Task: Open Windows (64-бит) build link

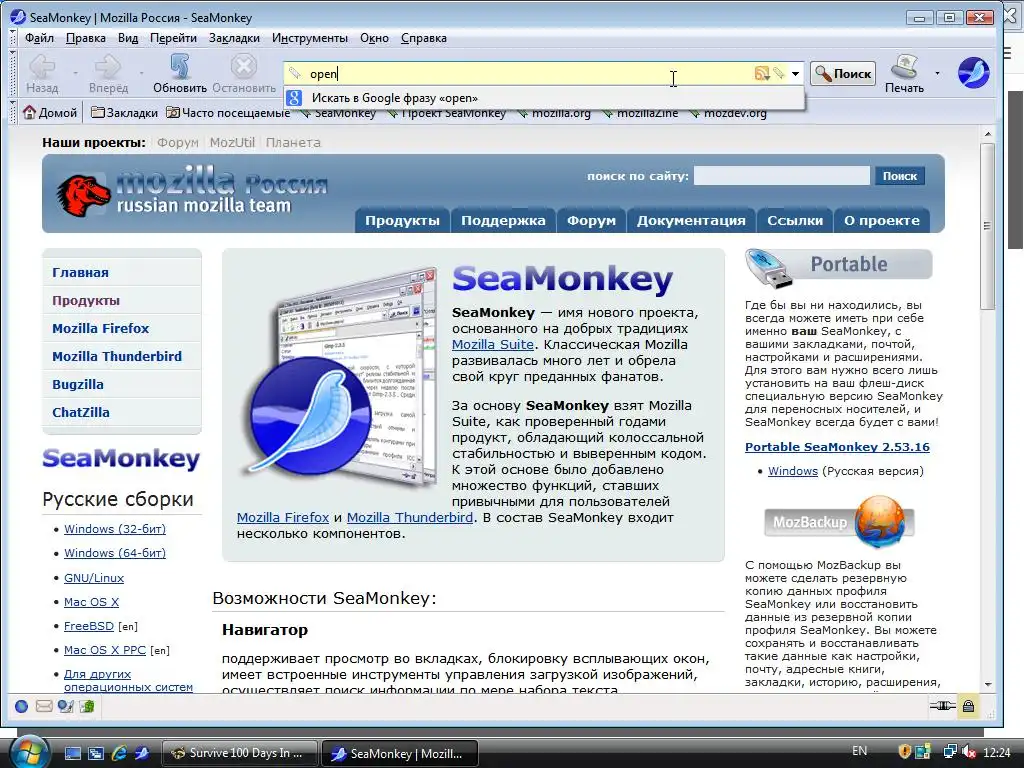Action: click(115, 553)
